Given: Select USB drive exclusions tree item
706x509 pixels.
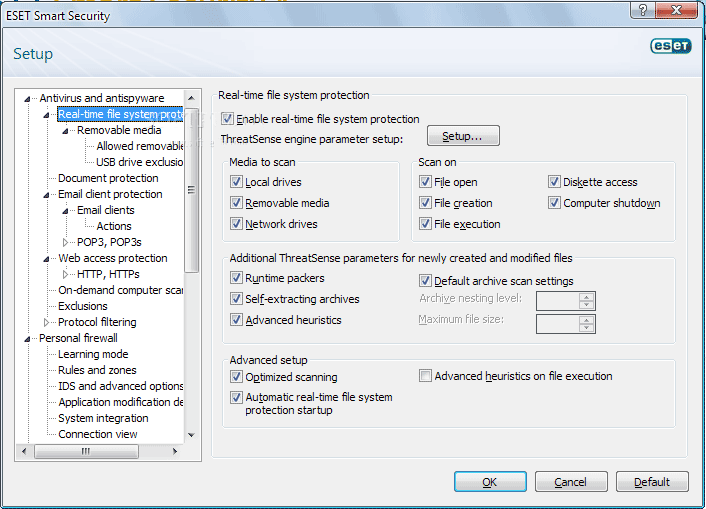Looking at the screenshot, I should (139, 162).
